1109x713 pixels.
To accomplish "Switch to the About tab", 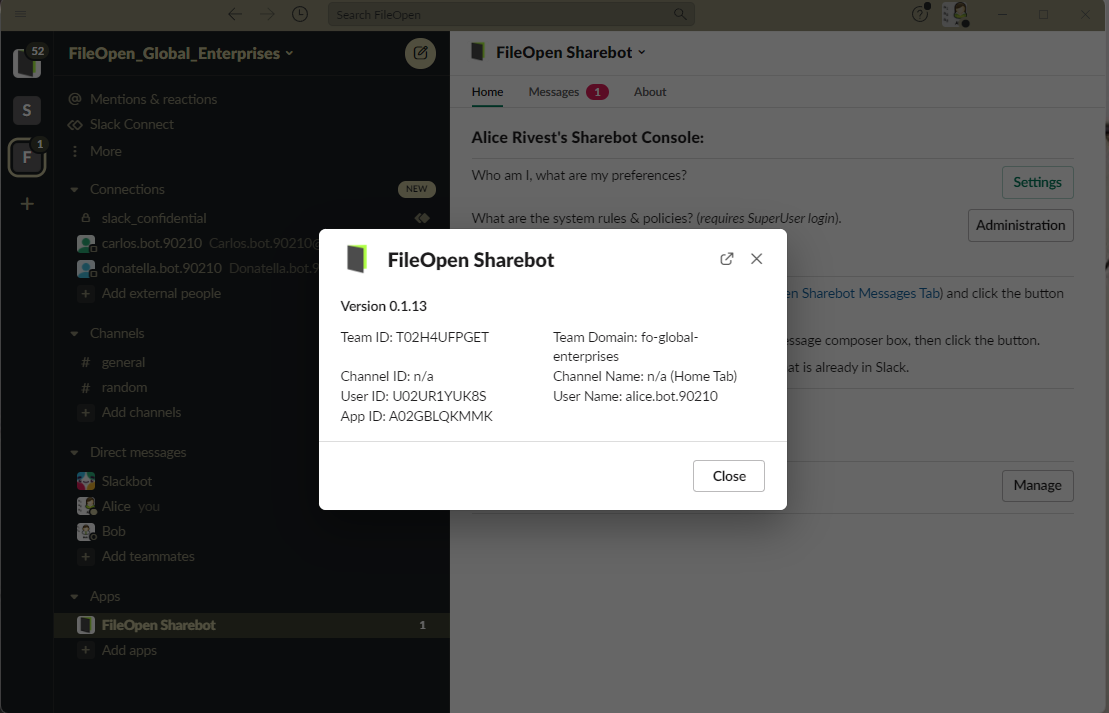I will coord(650,92).
